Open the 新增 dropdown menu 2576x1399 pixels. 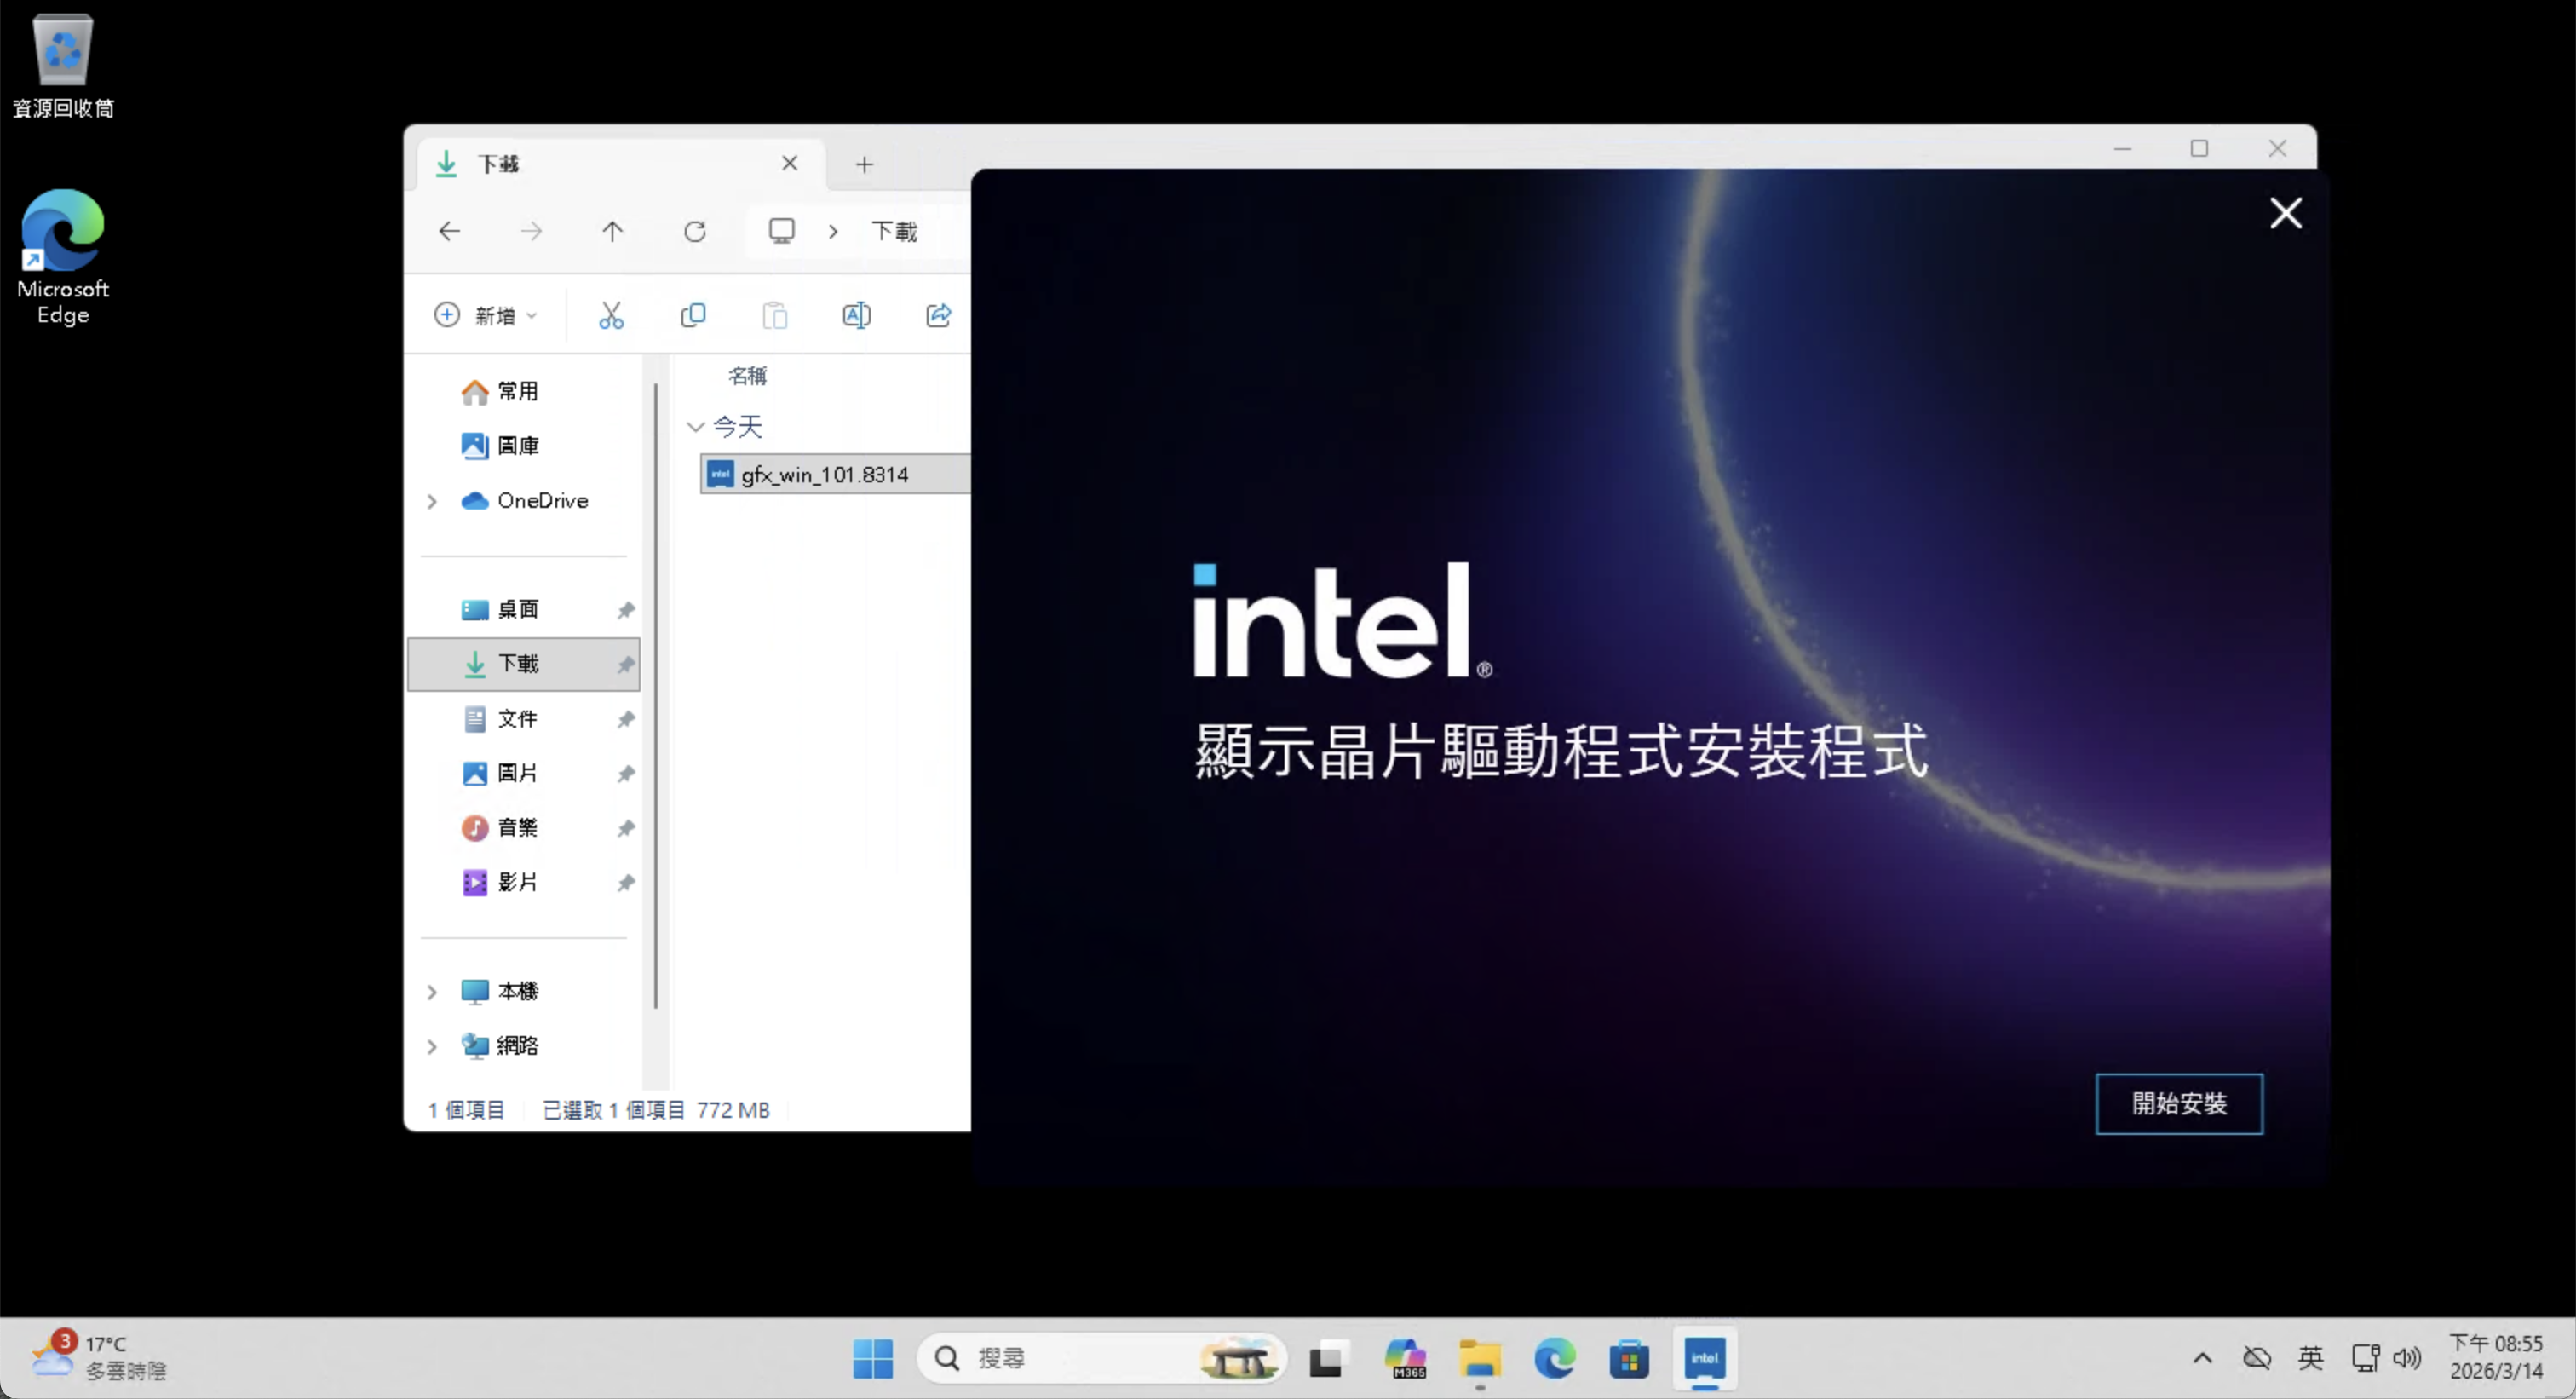(486, 316)
